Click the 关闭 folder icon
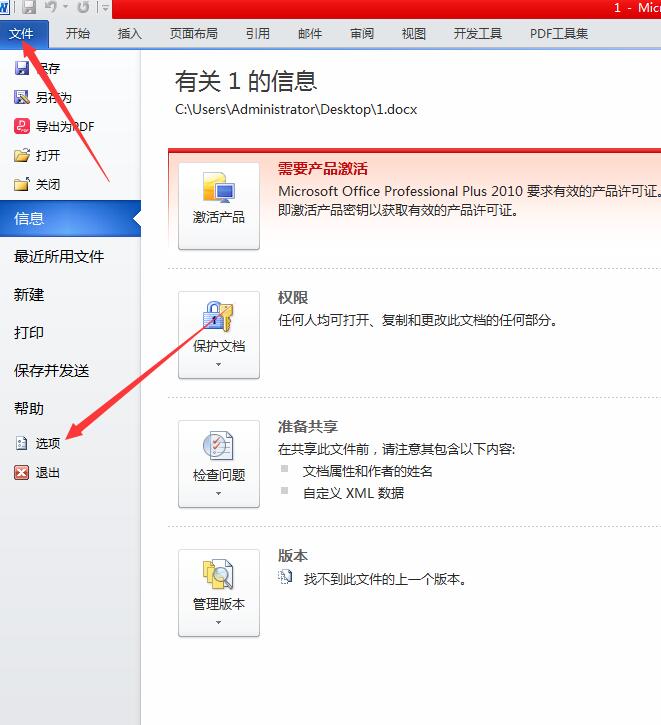Screen dimensions: 661x725 [x=22, y=184]
